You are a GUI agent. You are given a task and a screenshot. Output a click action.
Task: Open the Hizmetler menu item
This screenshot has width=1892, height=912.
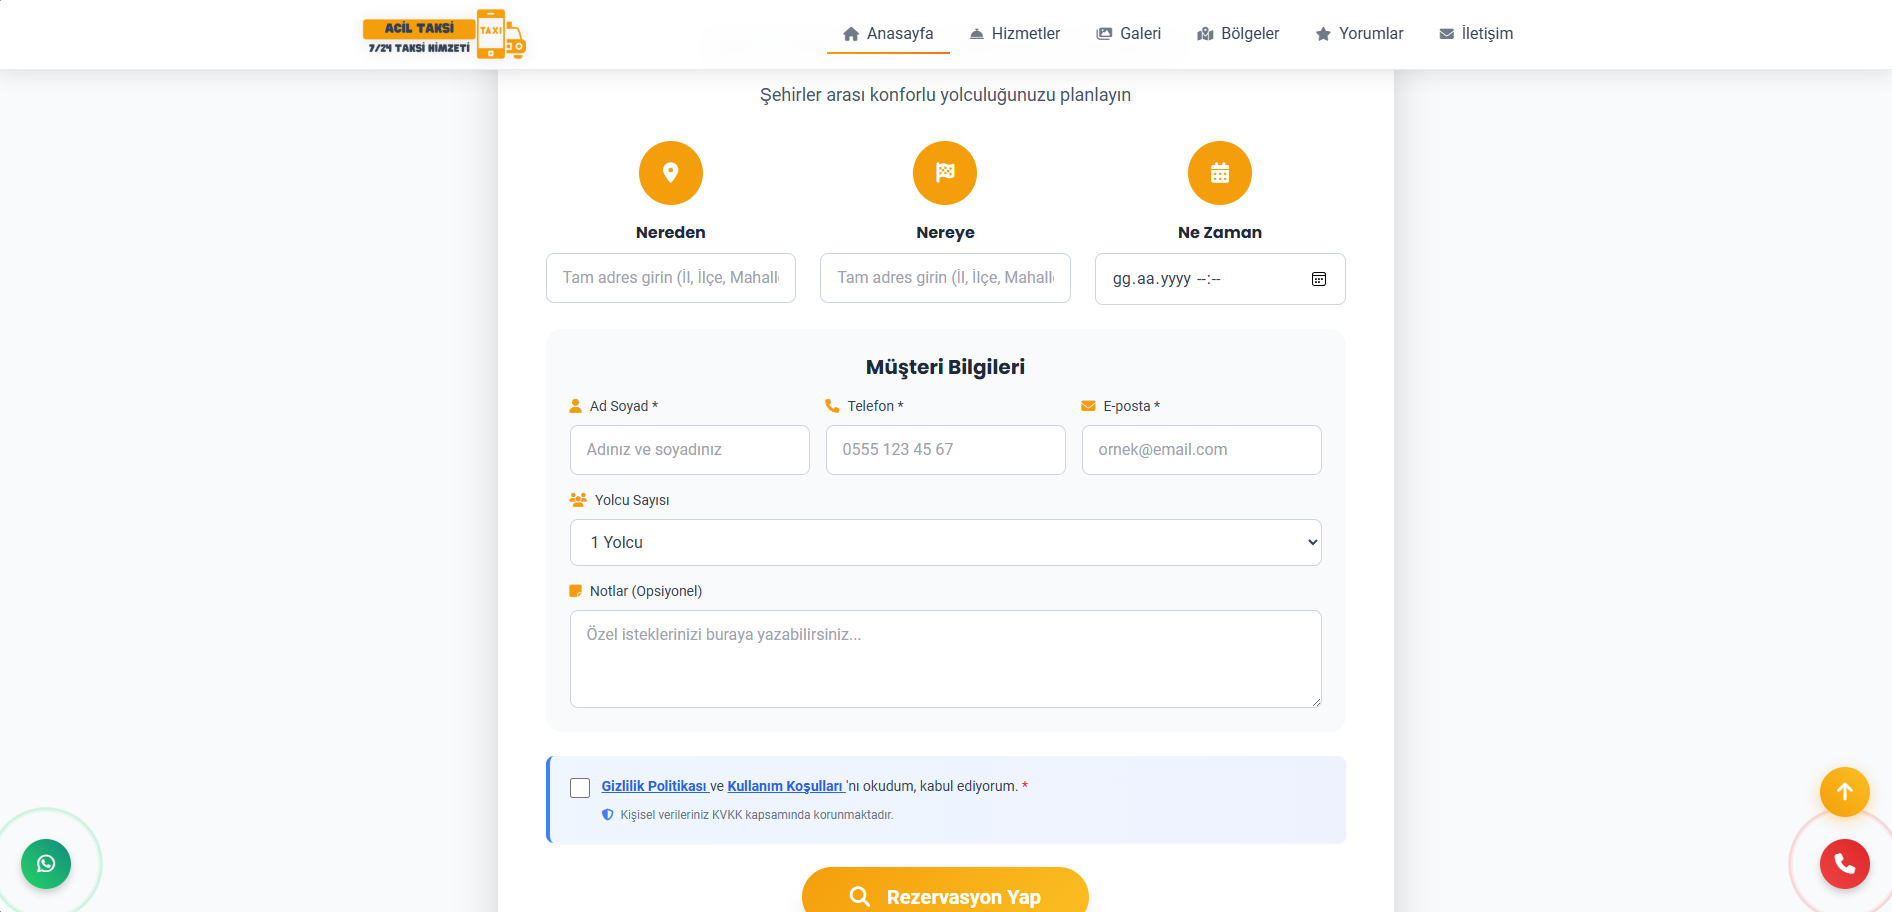[x=1014, y=34]
